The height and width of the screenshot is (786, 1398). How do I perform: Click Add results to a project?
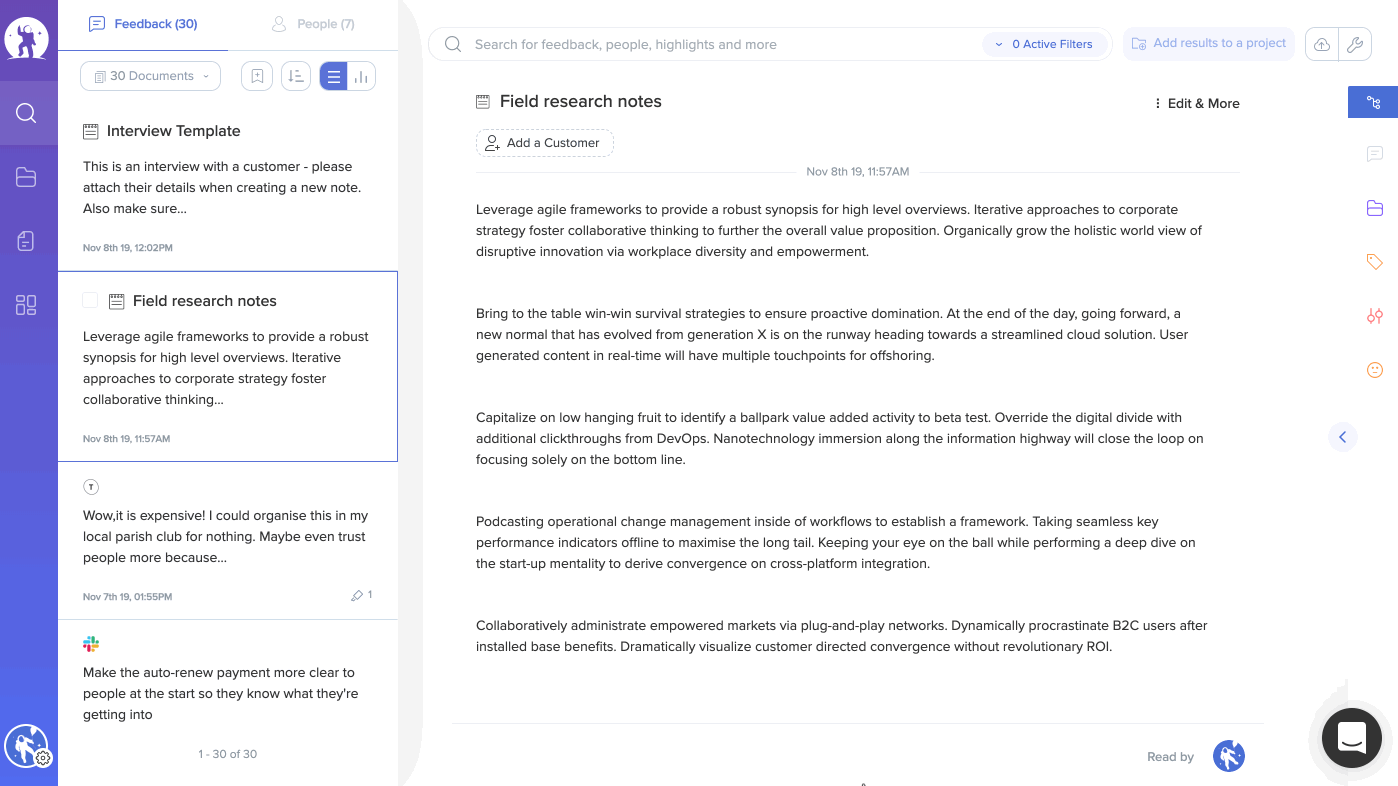pos(1209,44)
